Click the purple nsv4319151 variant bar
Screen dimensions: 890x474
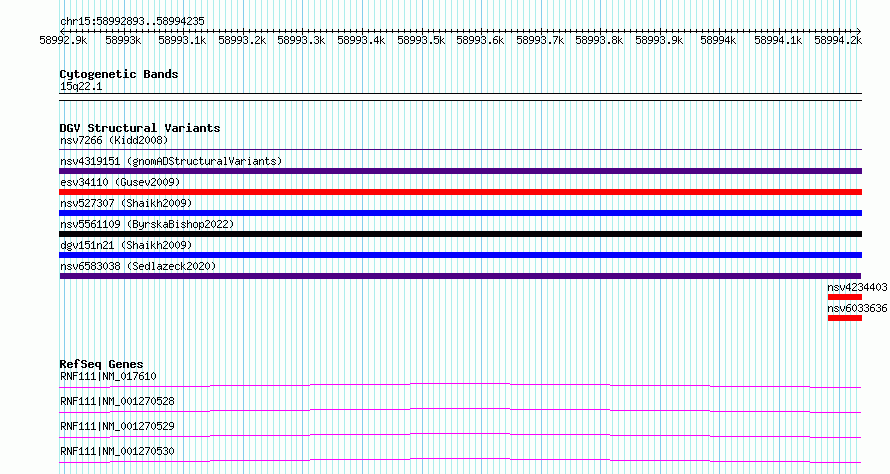coord(460,171)
